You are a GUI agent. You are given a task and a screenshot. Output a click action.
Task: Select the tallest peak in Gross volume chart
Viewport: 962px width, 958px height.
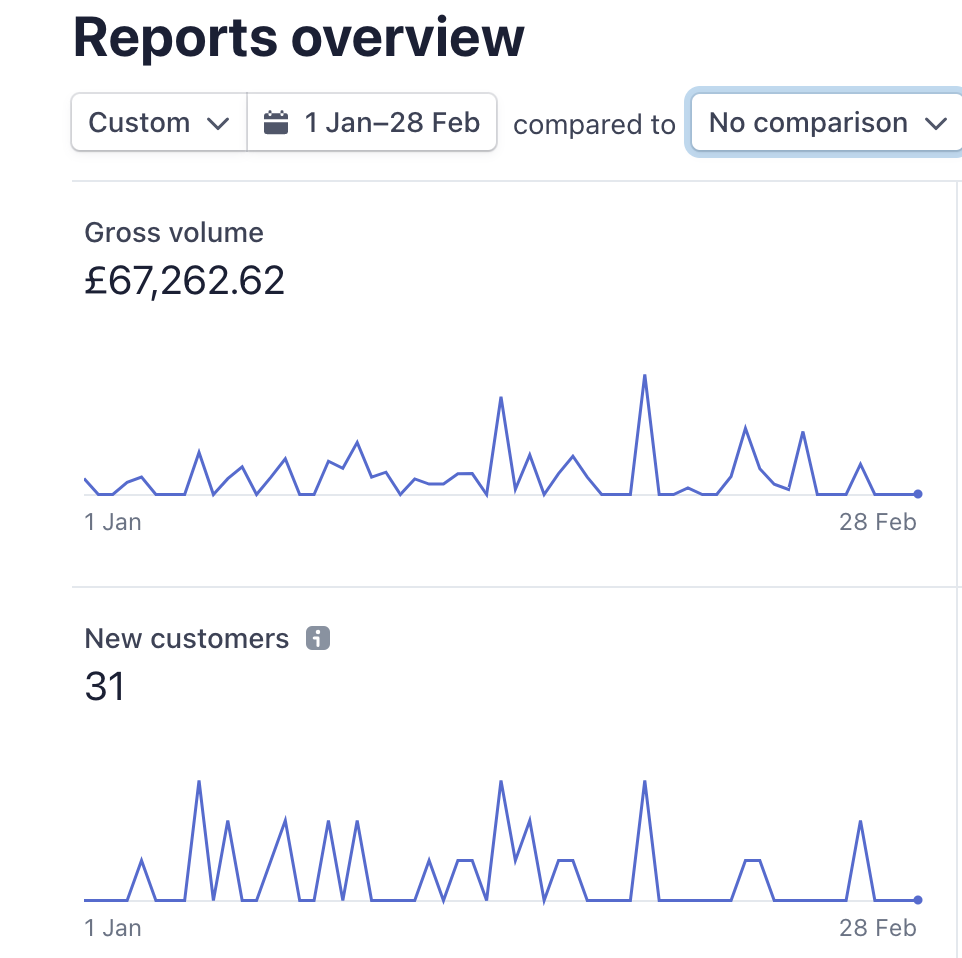pyautogui.click(x=645, y=376)
